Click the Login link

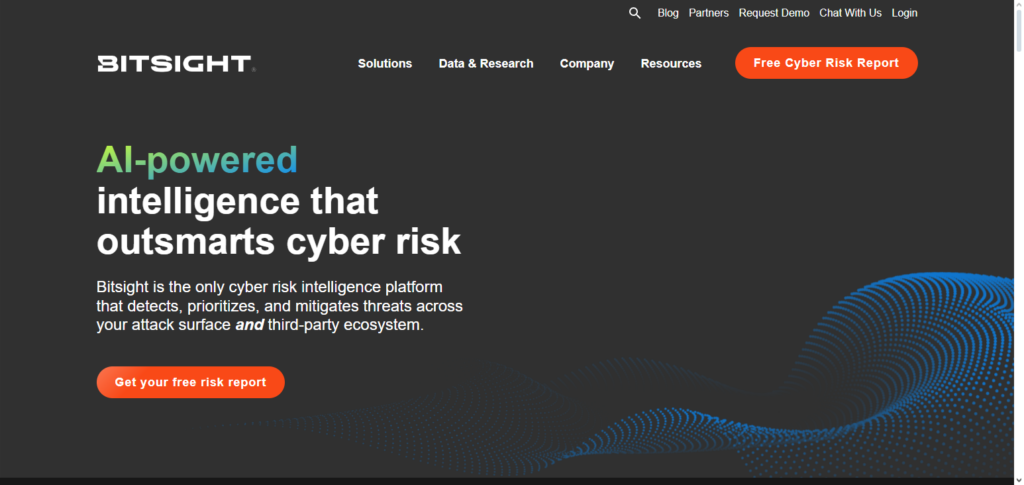(x=904, y=13)
